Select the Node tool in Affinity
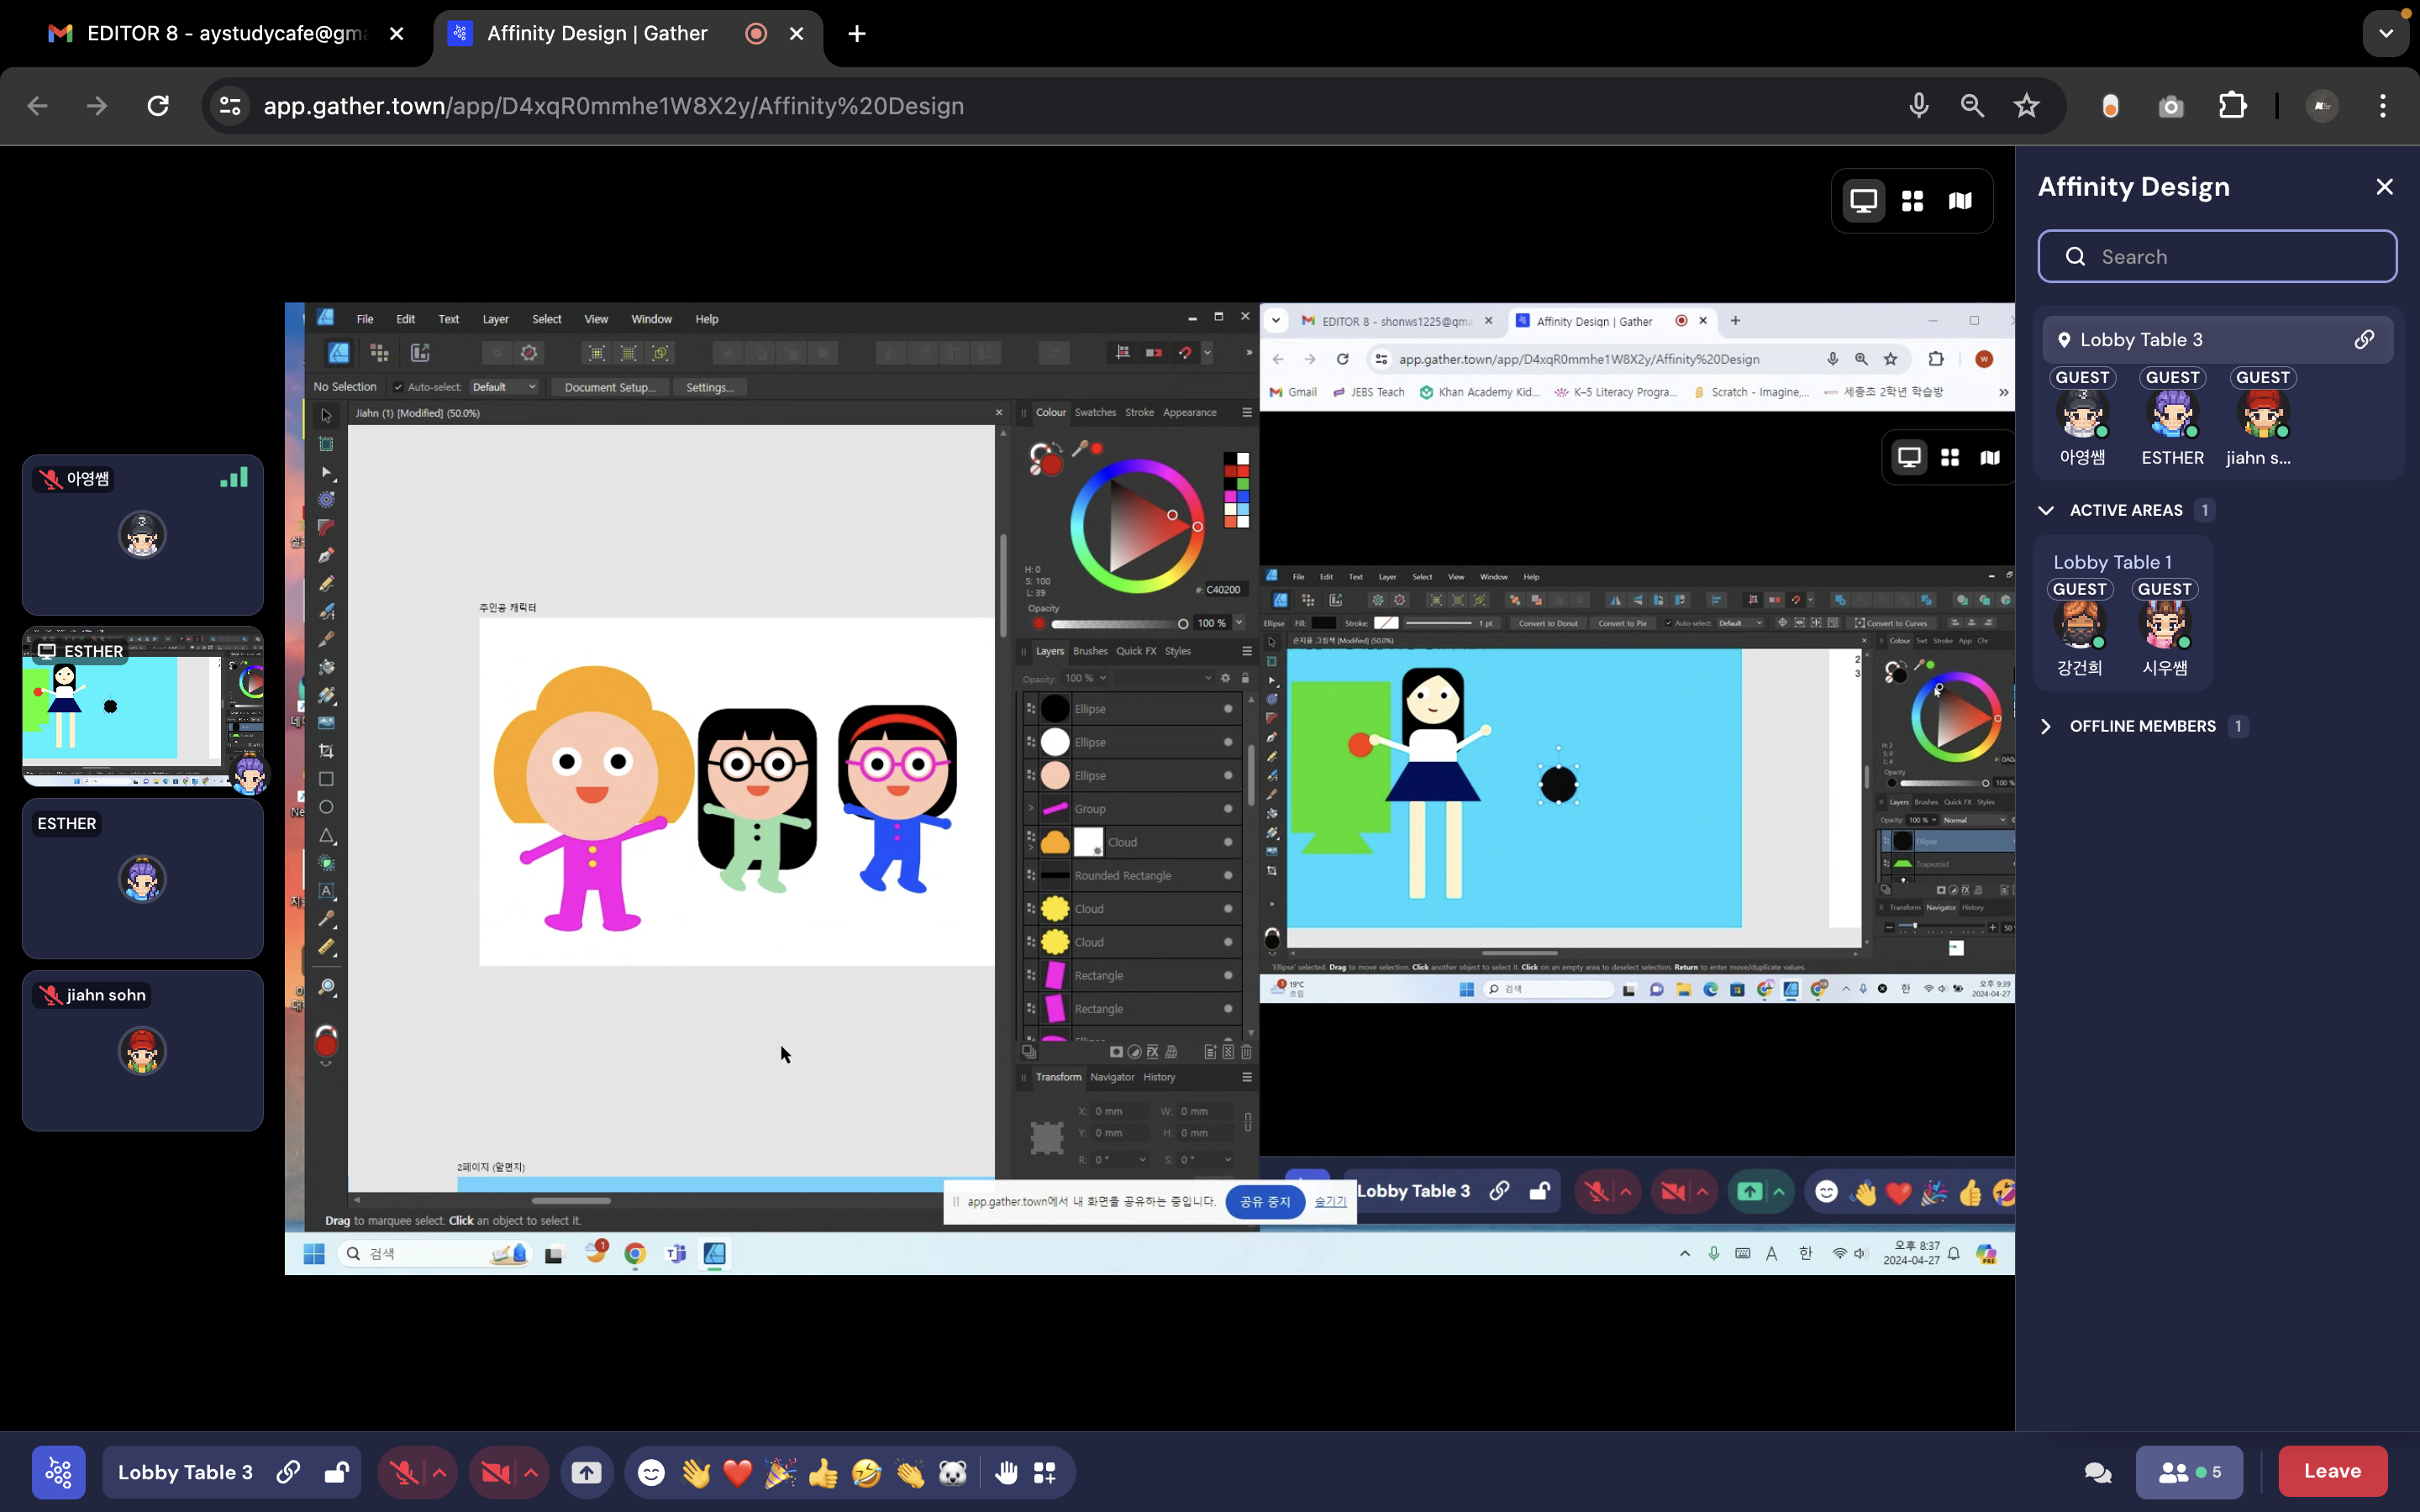 point(326,472)
